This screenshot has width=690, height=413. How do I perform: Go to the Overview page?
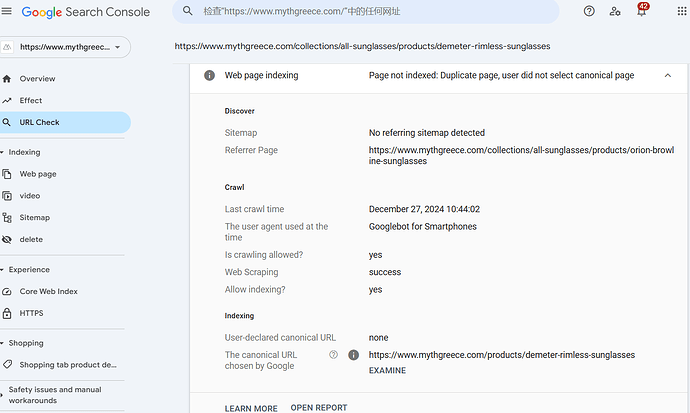click(38, 79)
